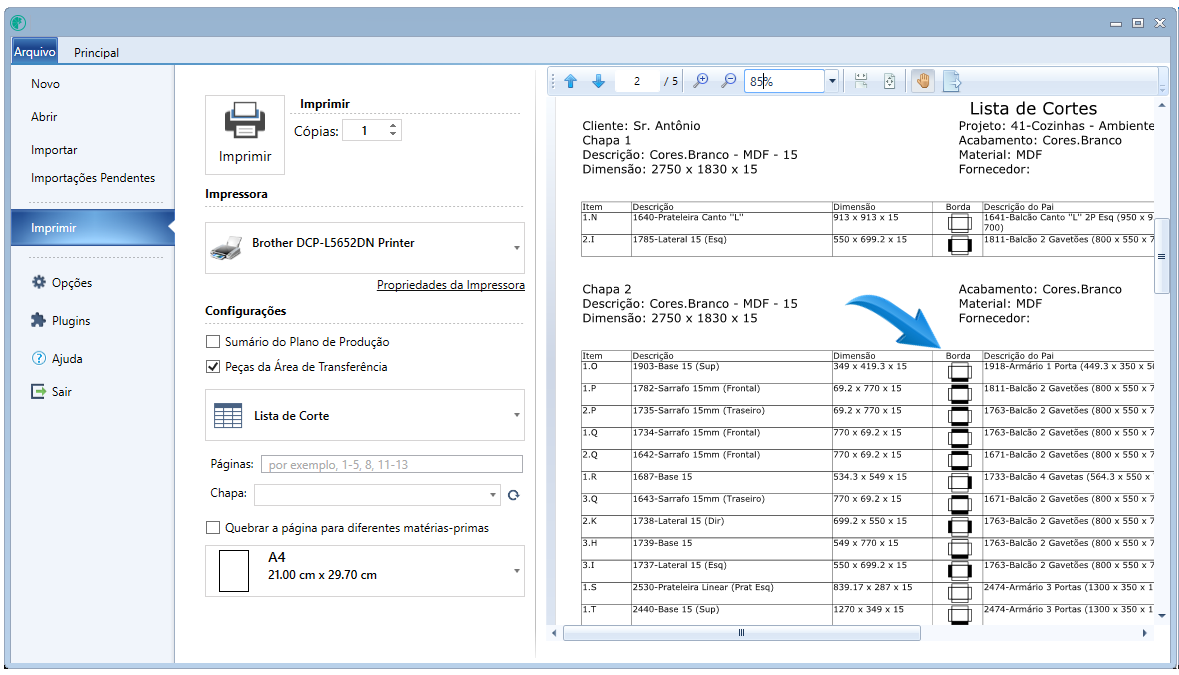The width and height of the screenshot is (1179, 675).
Task: Refresh the Chapa list
Action: pos(514,495)
